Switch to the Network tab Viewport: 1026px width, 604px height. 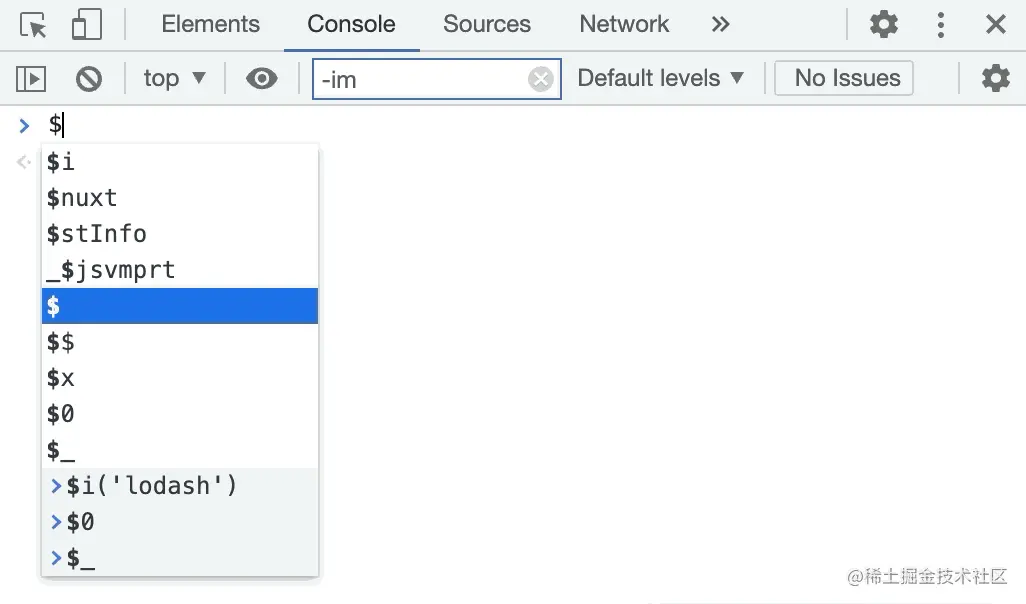[624, 24]
